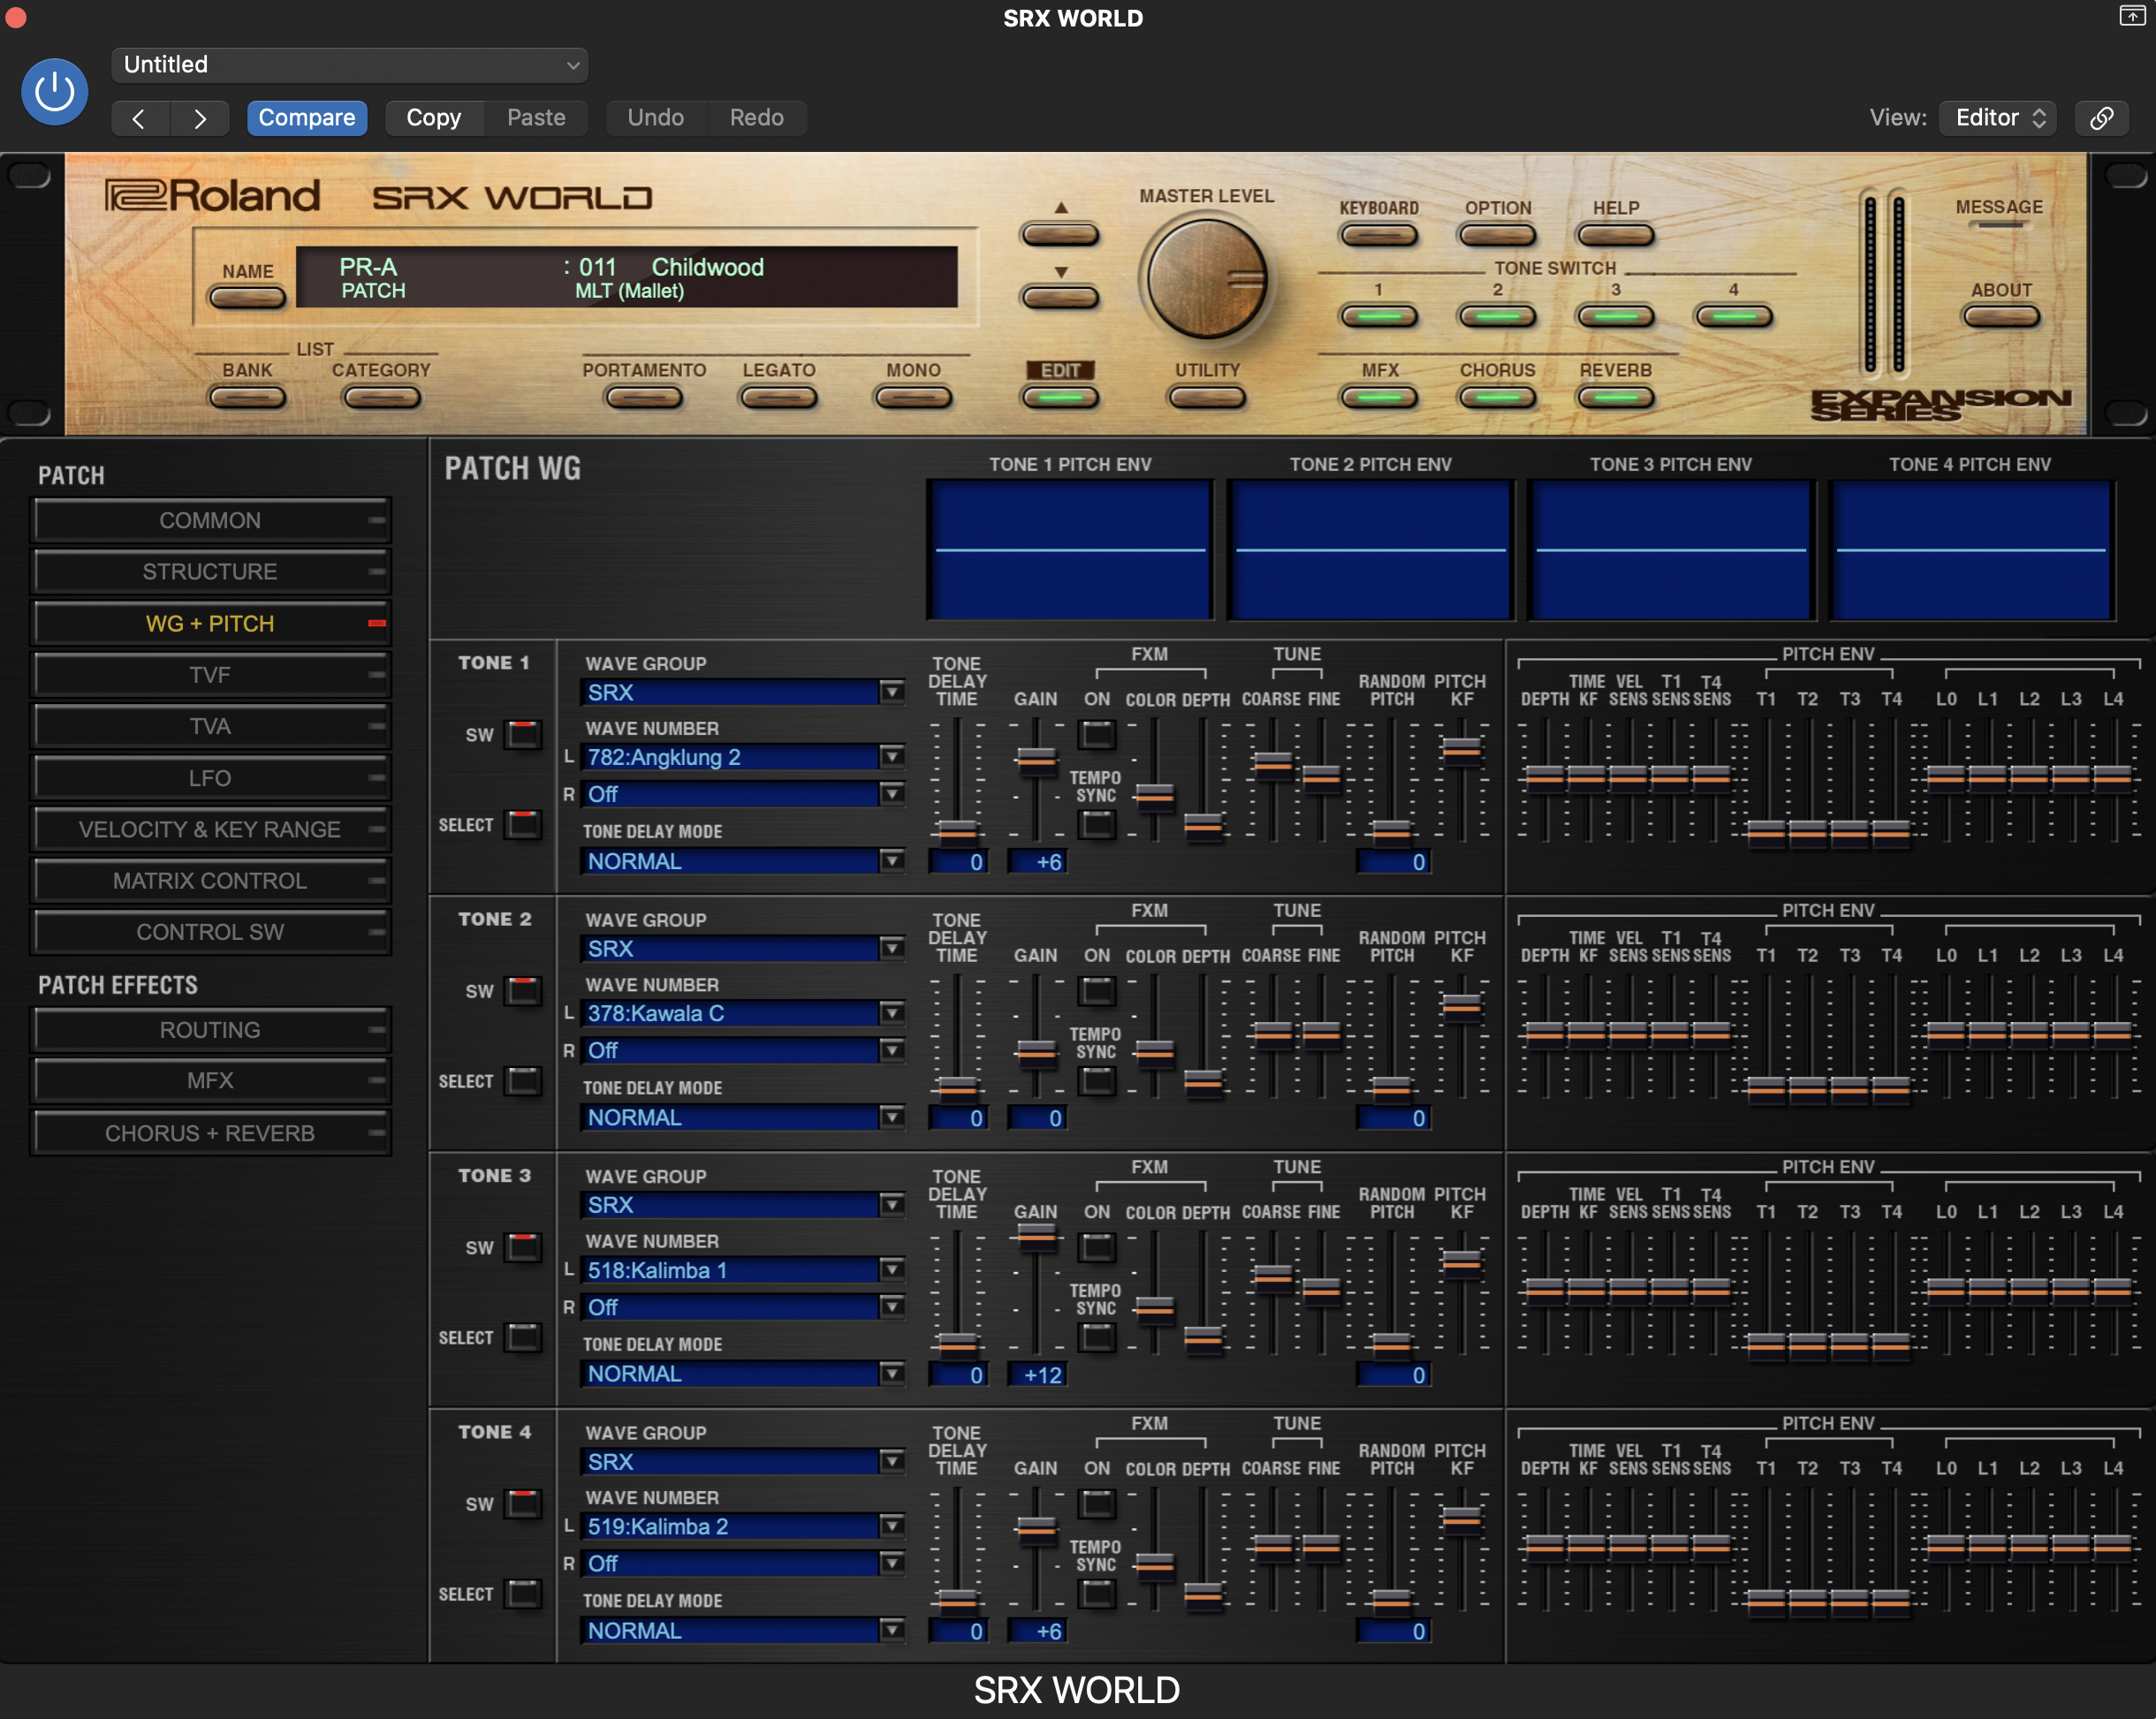Toggle Tone 1 SW switch

(523, 735)
